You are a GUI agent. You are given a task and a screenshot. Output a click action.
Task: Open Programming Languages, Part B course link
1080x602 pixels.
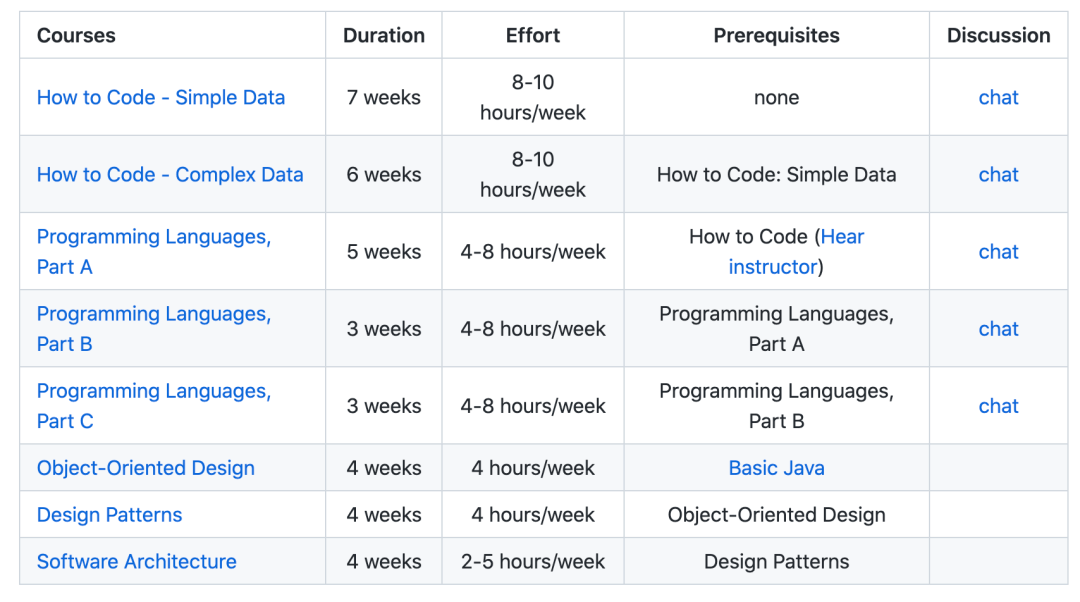tap(154, 329)
